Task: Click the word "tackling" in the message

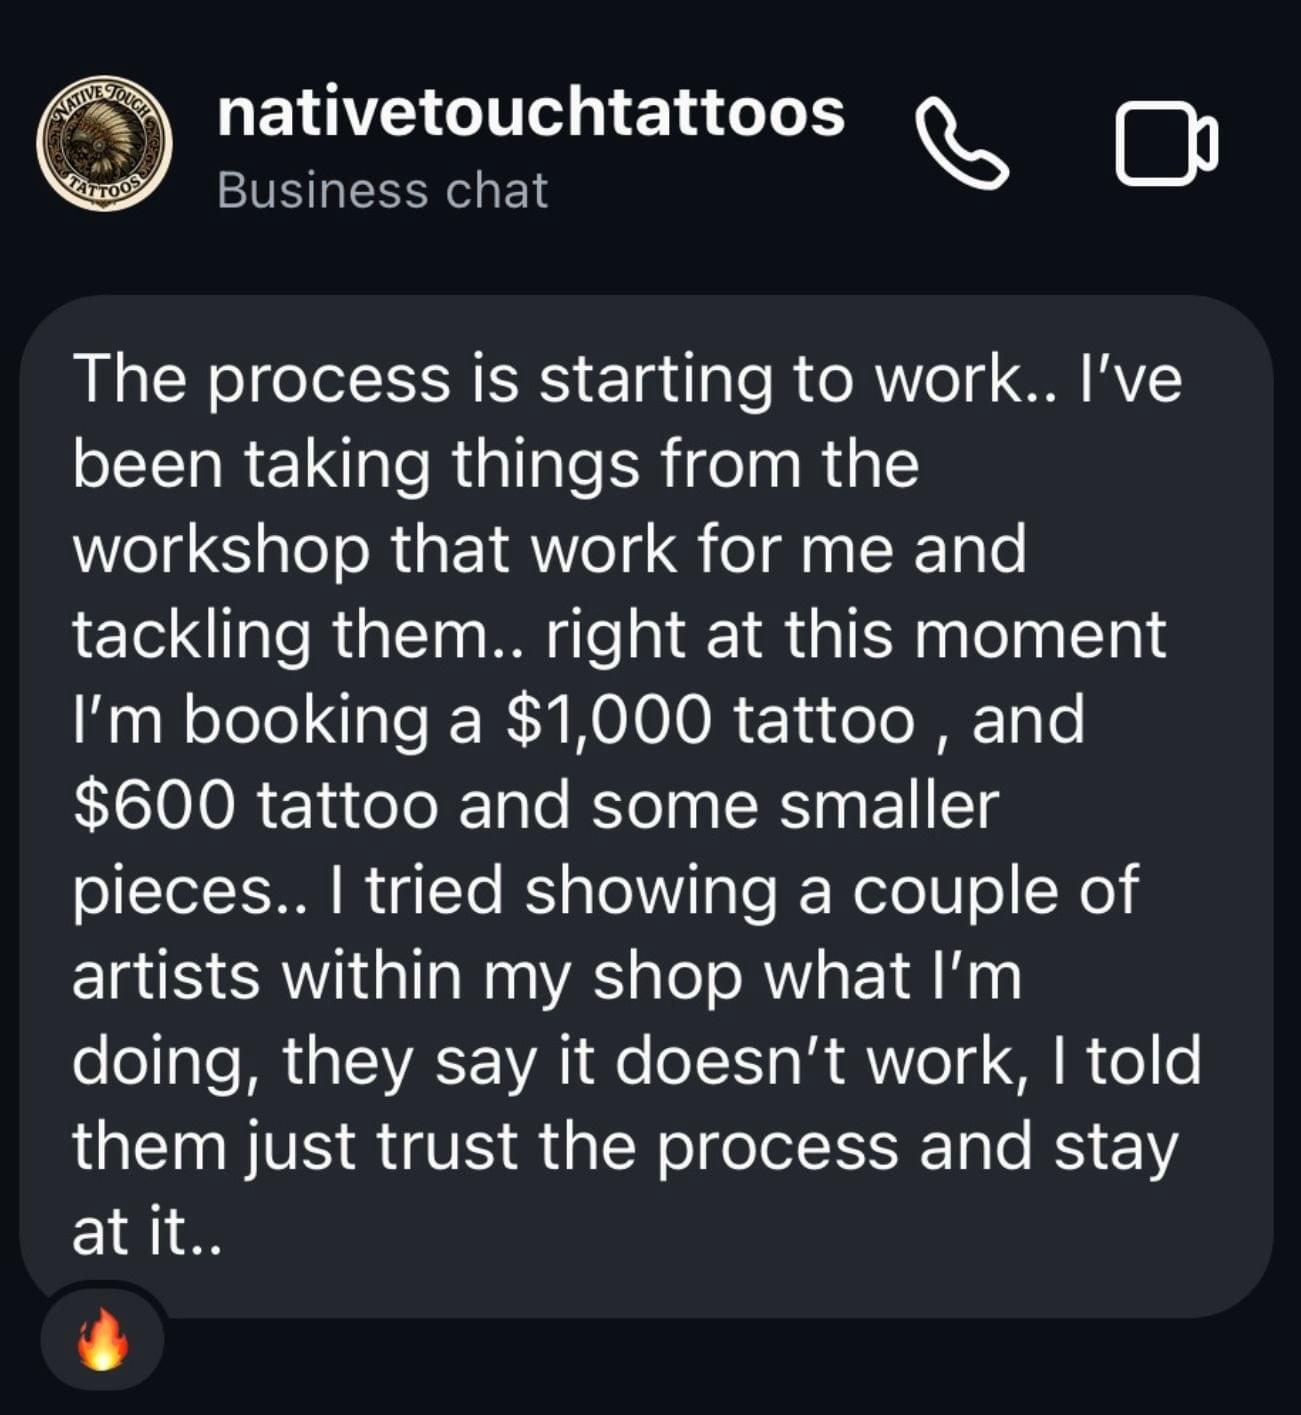Action: click(191, 635)
